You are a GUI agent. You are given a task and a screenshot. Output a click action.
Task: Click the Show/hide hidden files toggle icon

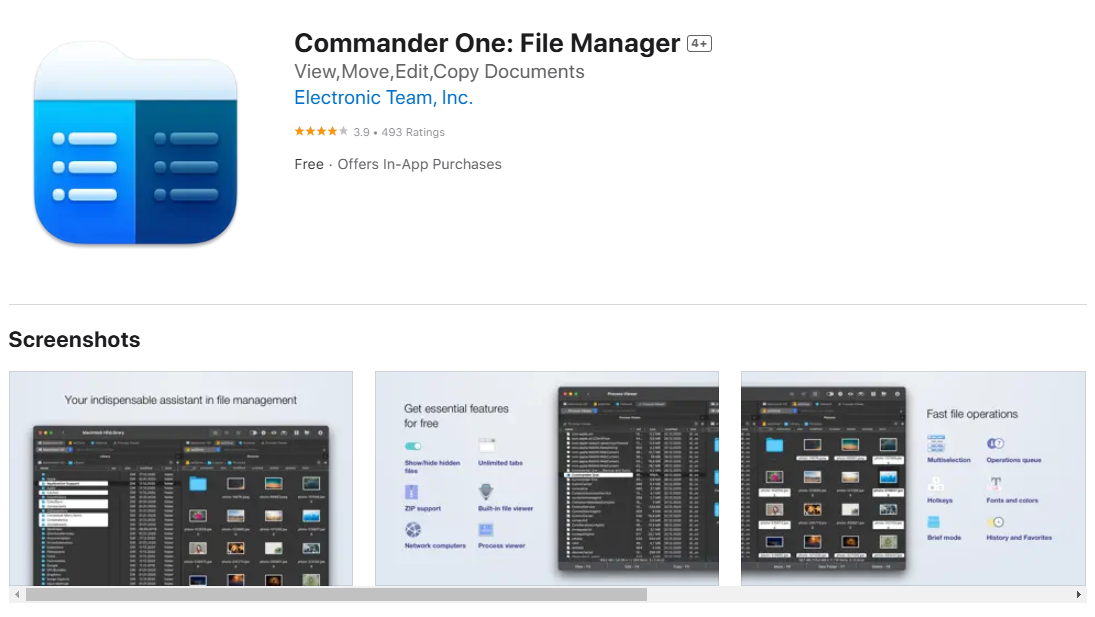click(413, 446)
